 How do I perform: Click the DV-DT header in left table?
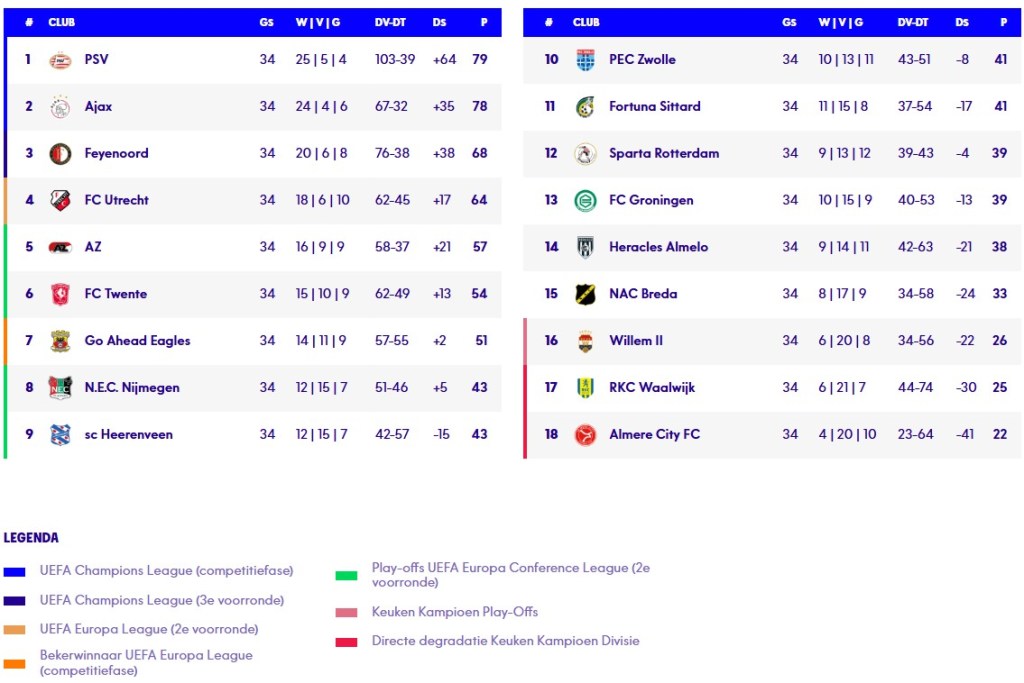(x=391, y=22)
